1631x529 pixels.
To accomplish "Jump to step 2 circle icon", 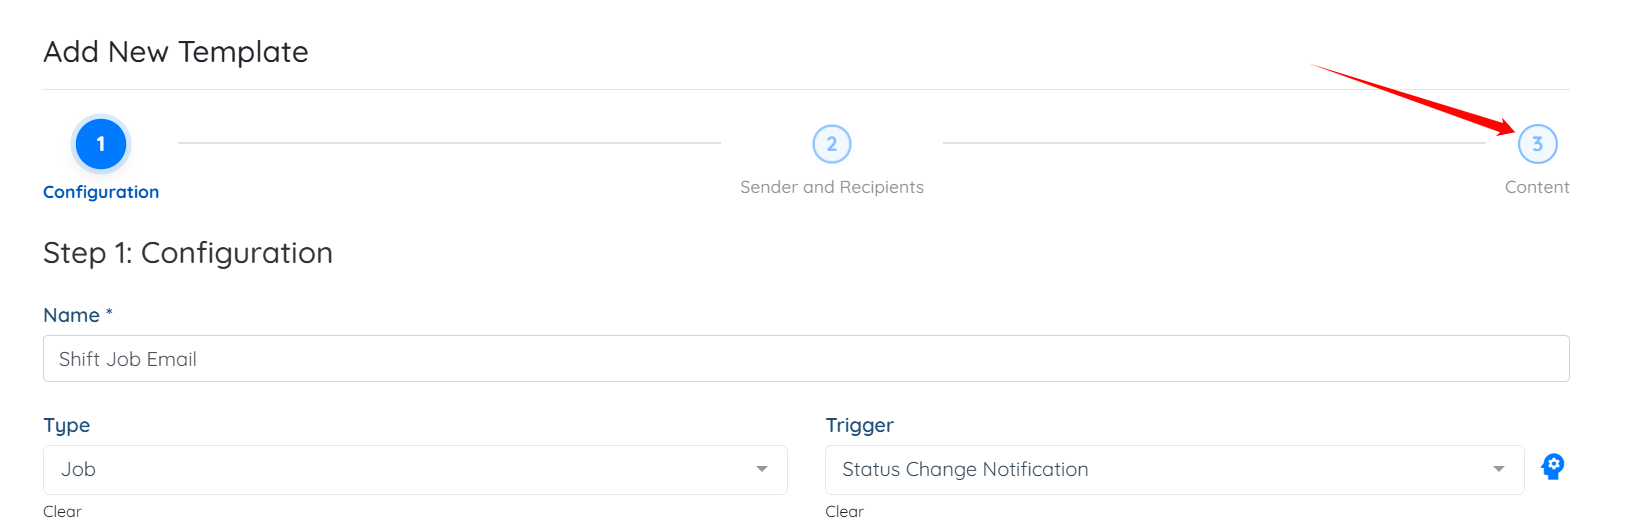I will tap(832, 144).
